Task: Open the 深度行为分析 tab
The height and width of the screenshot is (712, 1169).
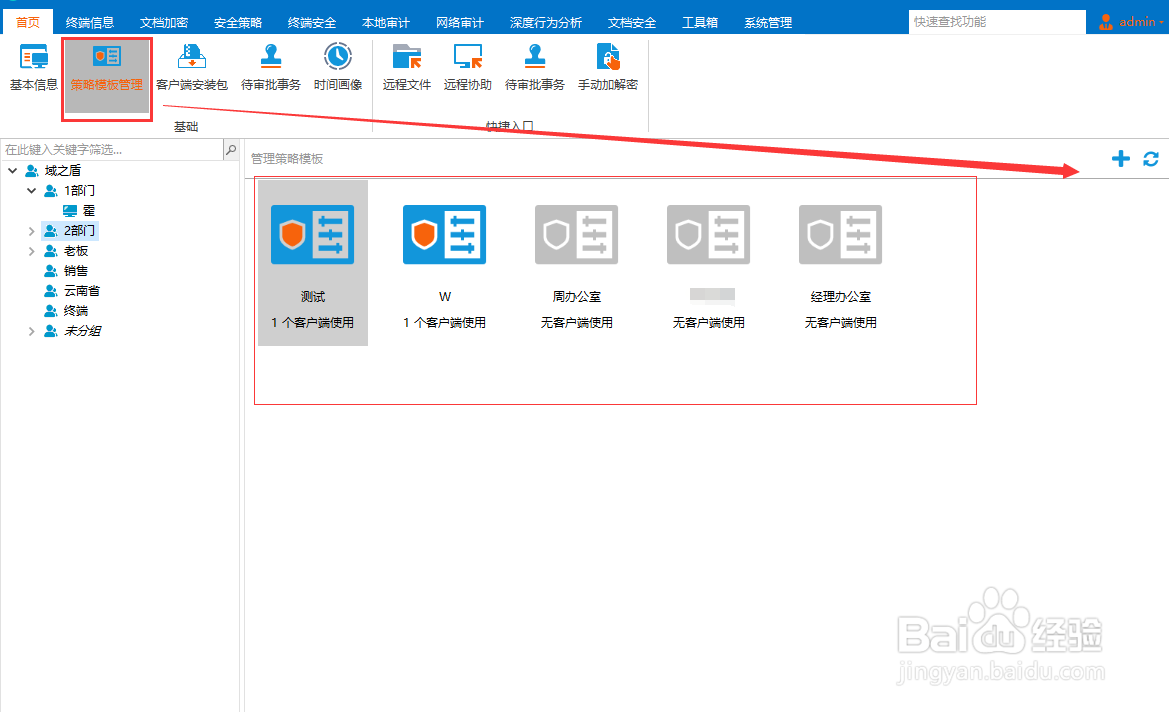Action: 546,22
